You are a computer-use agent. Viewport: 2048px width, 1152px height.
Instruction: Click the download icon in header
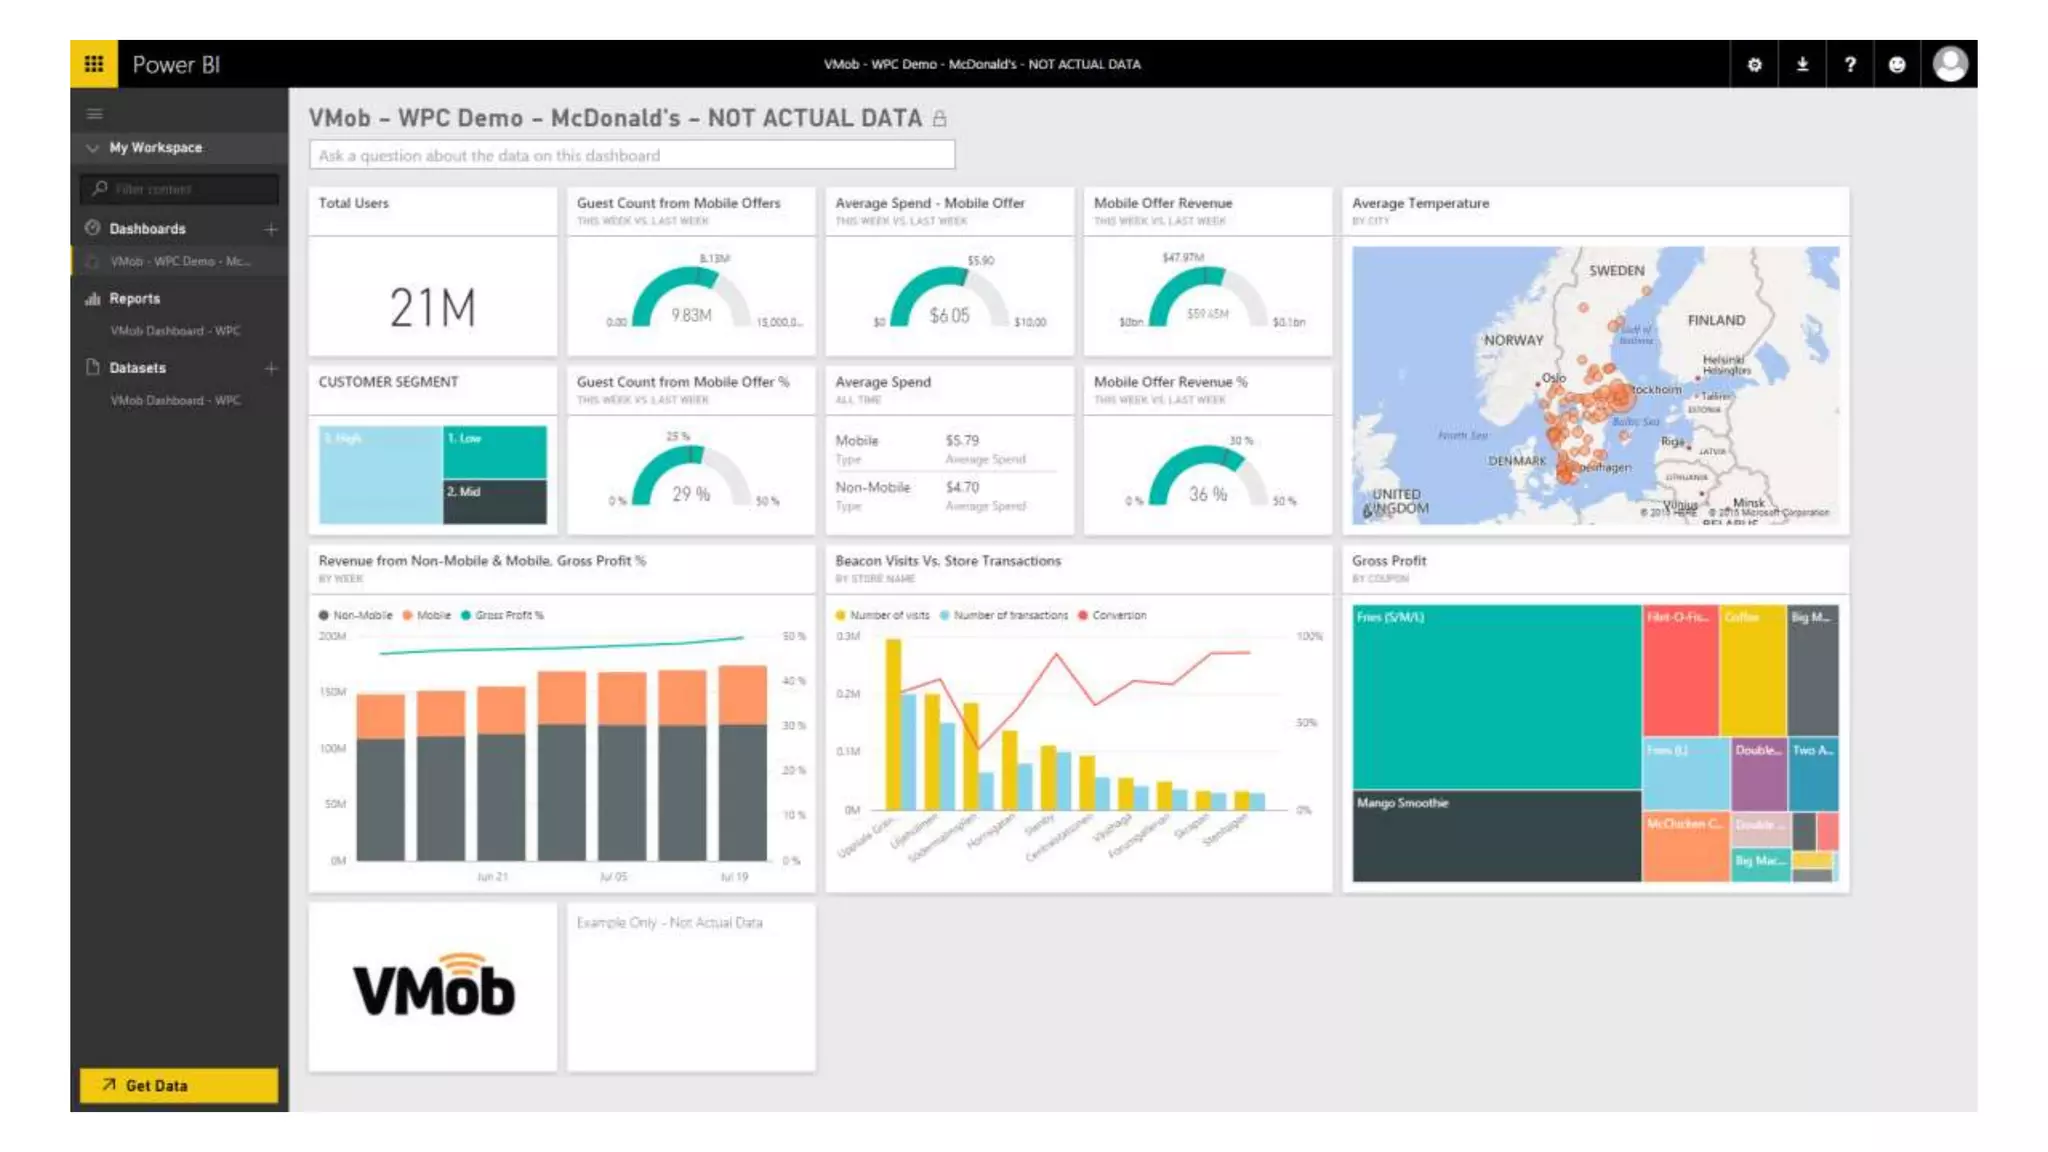[x=1802, y=65]
